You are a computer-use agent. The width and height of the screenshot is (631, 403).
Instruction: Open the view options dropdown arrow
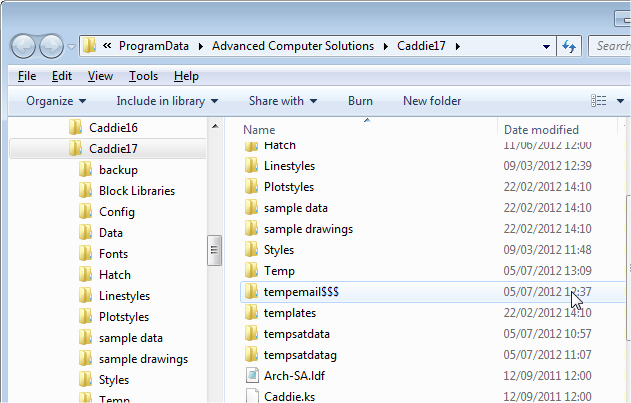620,101
